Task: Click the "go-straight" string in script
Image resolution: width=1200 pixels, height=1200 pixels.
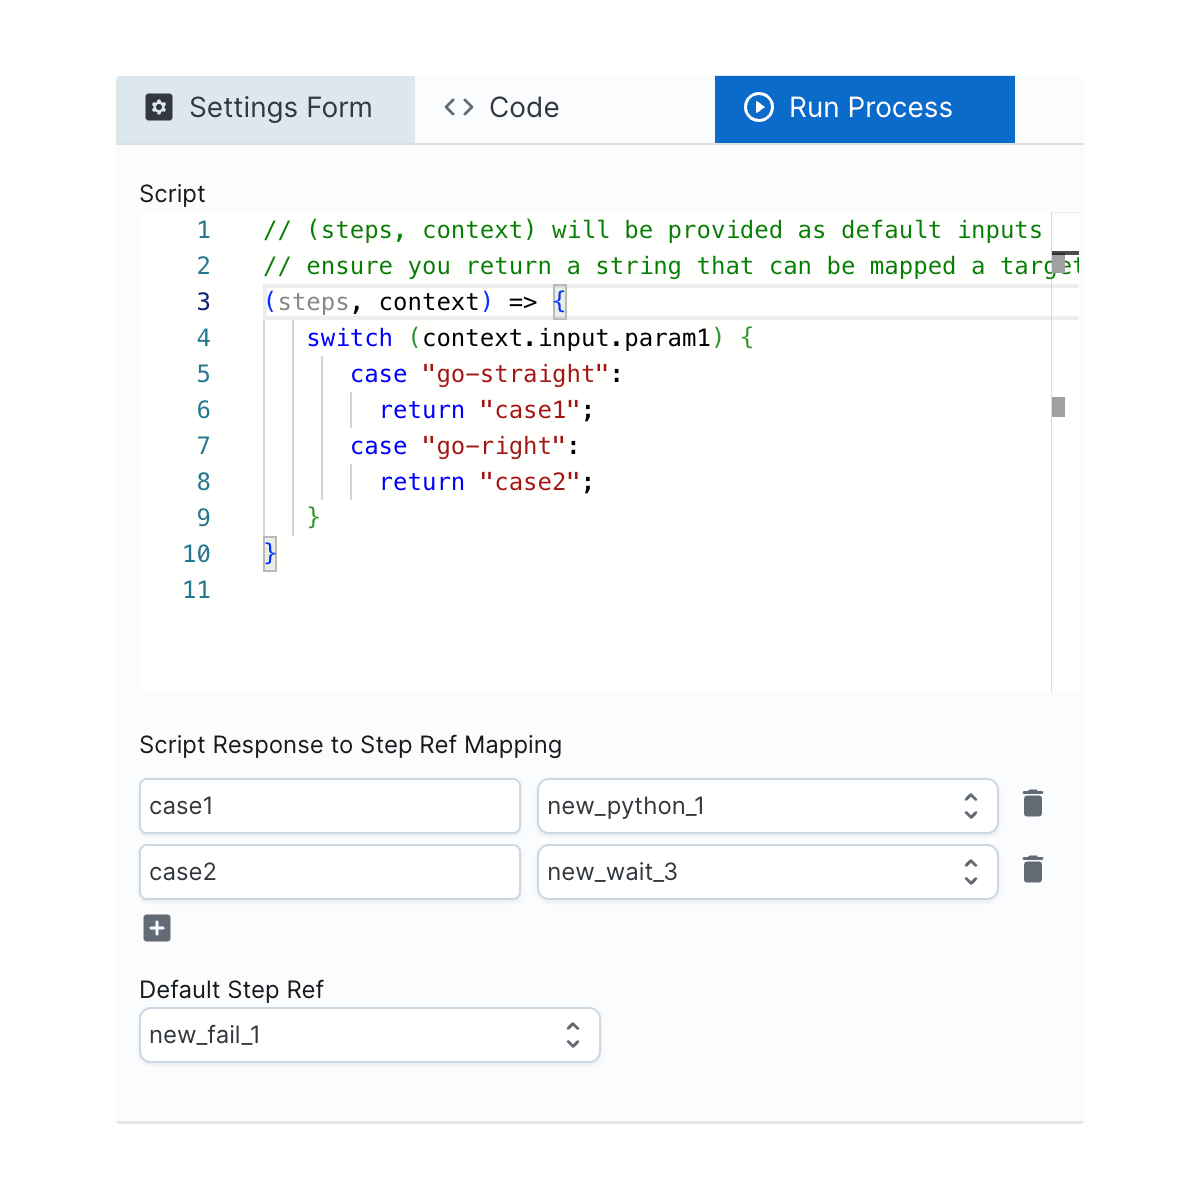Action: tap(515, 374)
